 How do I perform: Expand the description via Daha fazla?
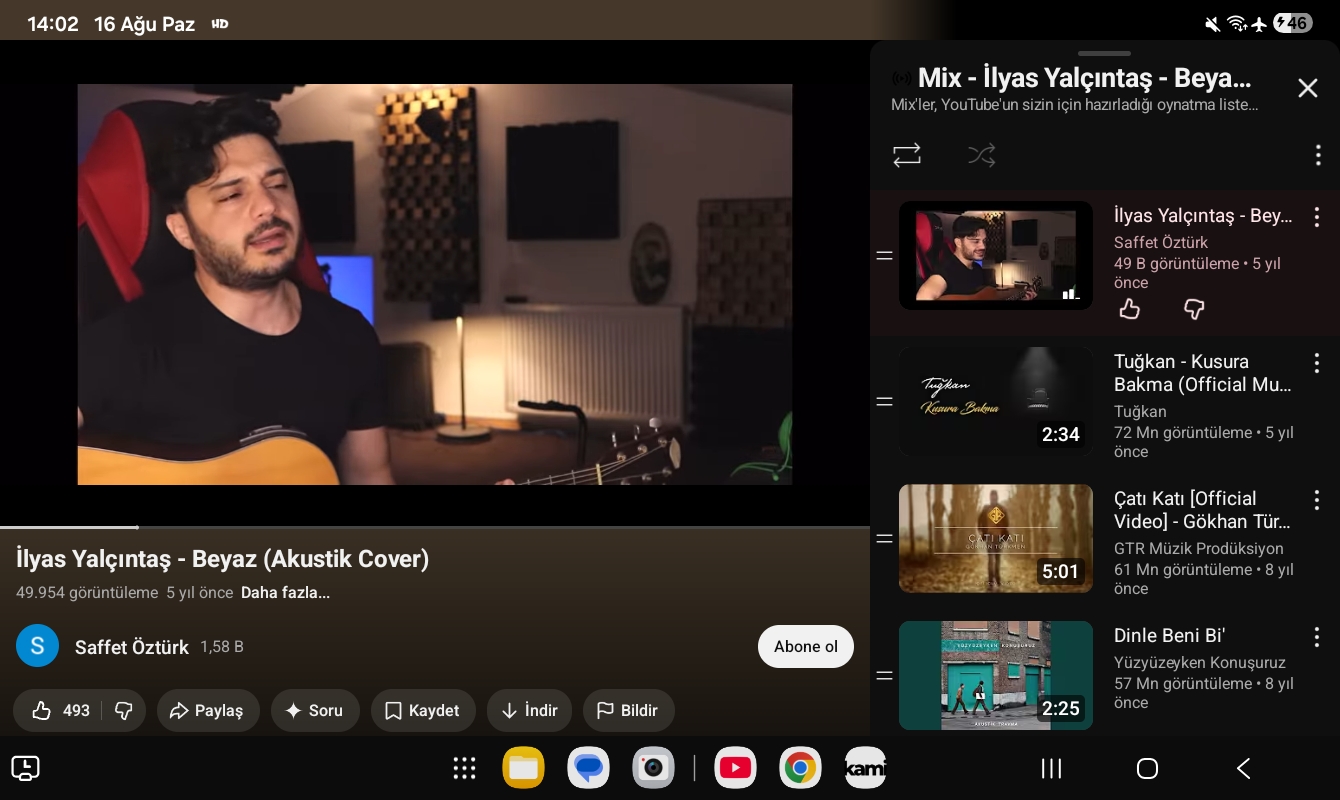[x=285, y=592]
